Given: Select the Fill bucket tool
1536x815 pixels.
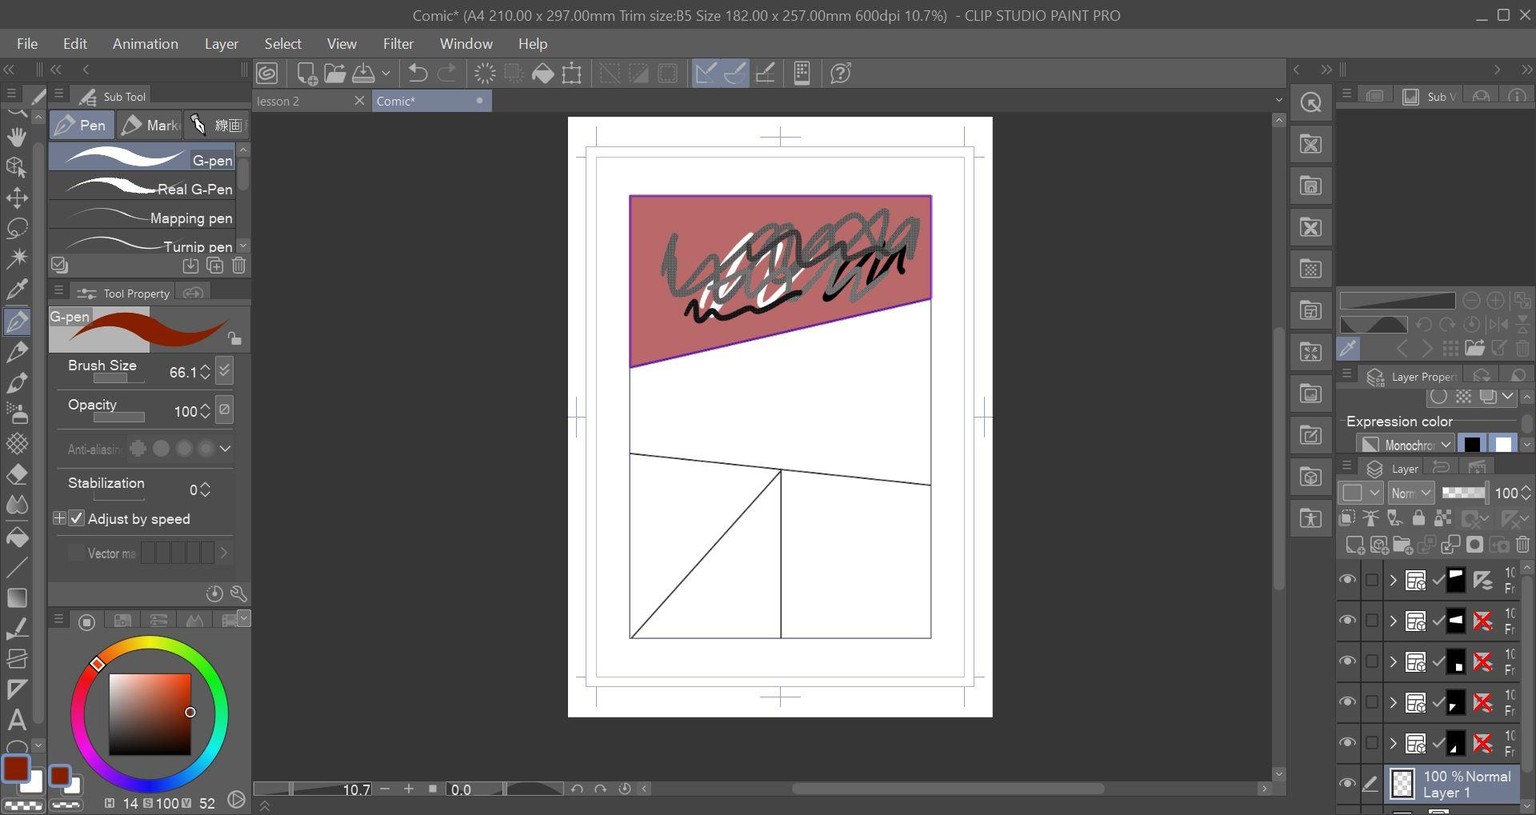Looking at the screenshot, I should 17,537.
